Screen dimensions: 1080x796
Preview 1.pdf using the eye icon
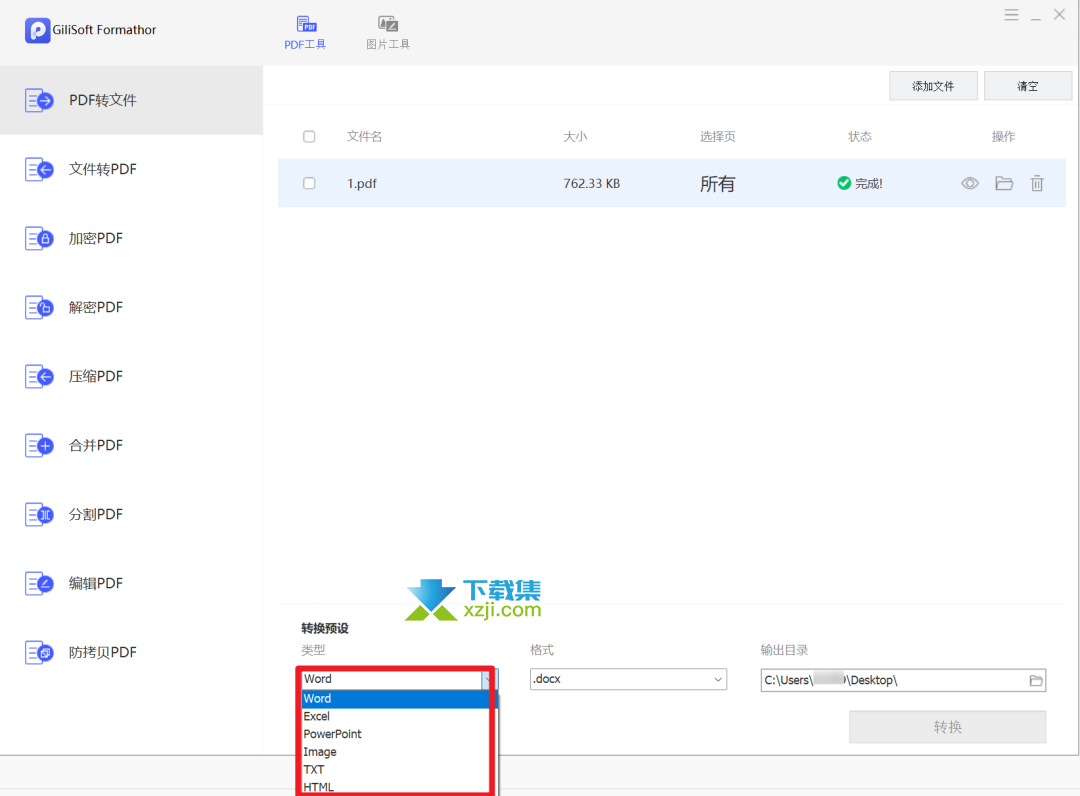(969, 183)
